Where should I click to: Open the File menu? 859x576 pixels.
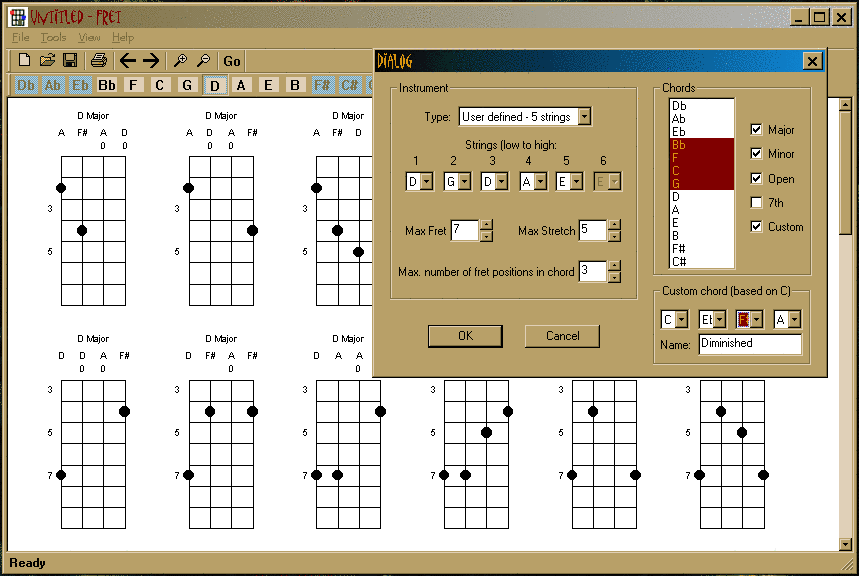click(x=20, y=37)
